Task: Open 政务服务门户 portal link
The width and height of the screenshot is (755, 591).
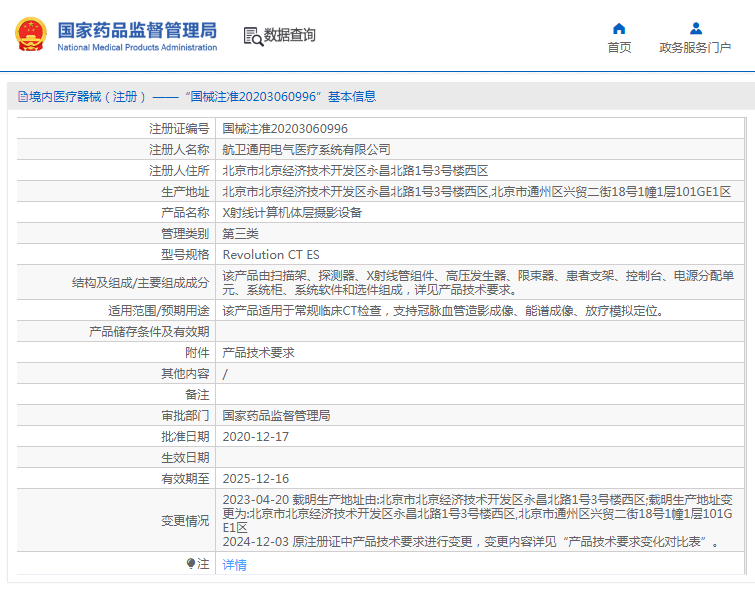Action: (695, 47)
